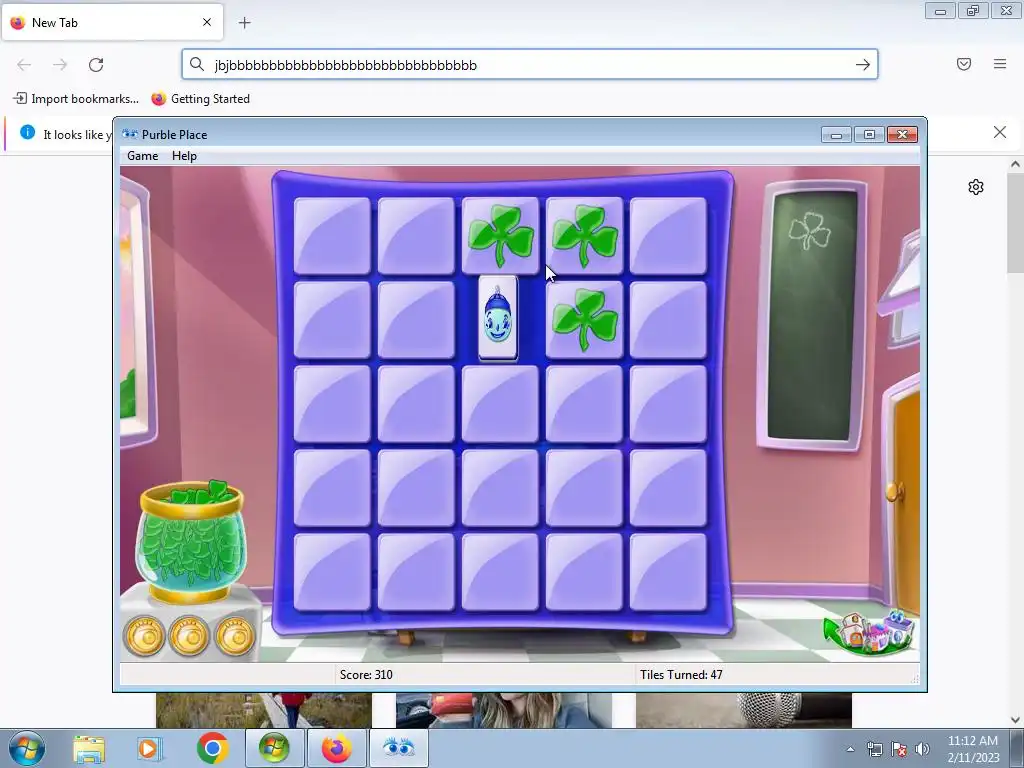Open the Help menu in Purble Place
This screenshot has width=1024, height=768.
tap(184, 156)
